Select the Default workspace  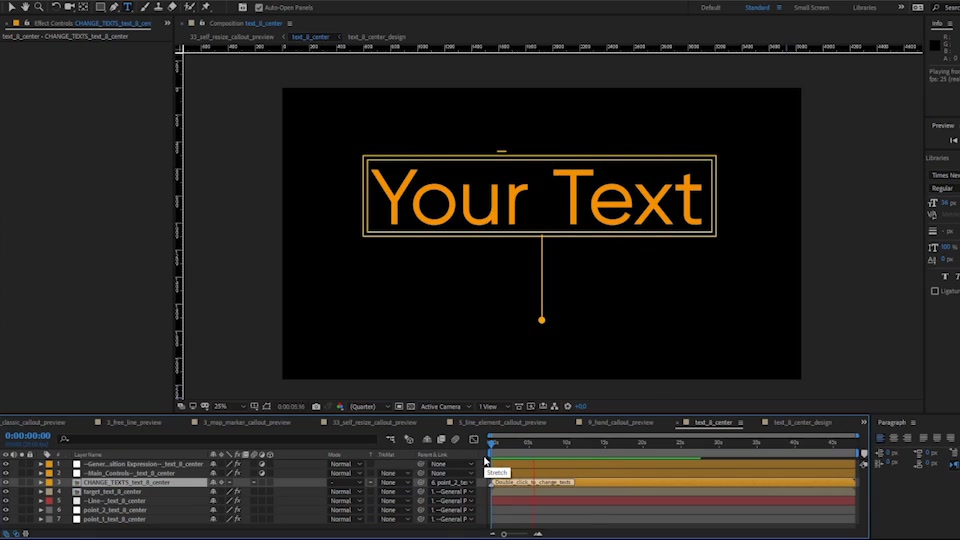[x=710, y=7]
